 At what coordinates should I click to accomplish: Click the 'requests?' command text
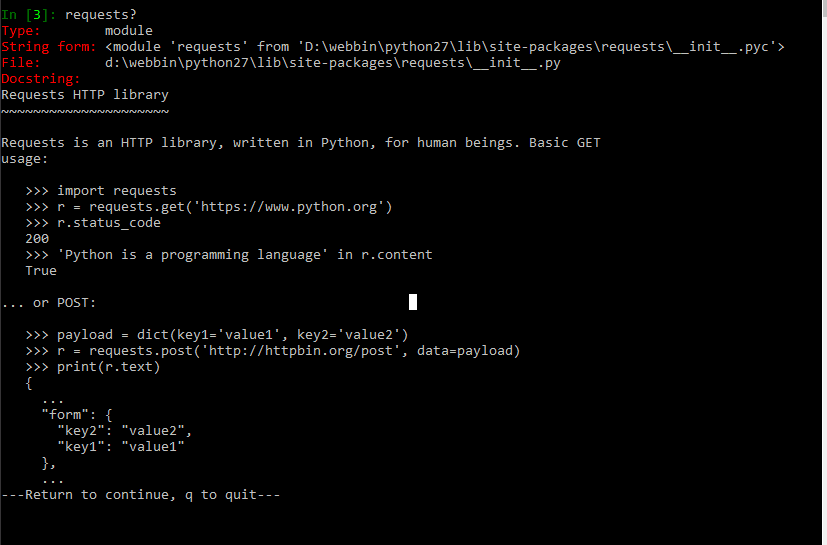(101, 15)
